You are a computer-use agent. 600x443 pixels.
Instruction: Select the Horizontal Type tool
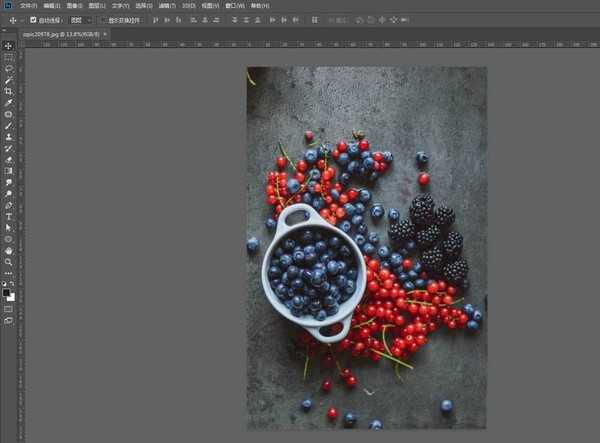pos(8,216)
